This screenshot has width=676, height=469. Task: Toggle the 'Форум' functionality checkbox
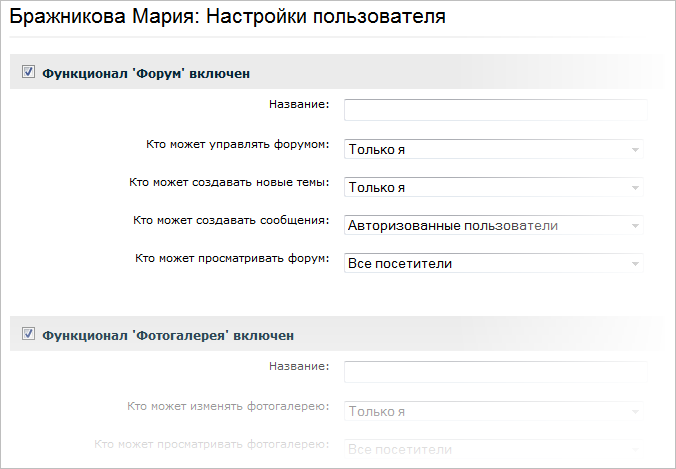point(28,72)
